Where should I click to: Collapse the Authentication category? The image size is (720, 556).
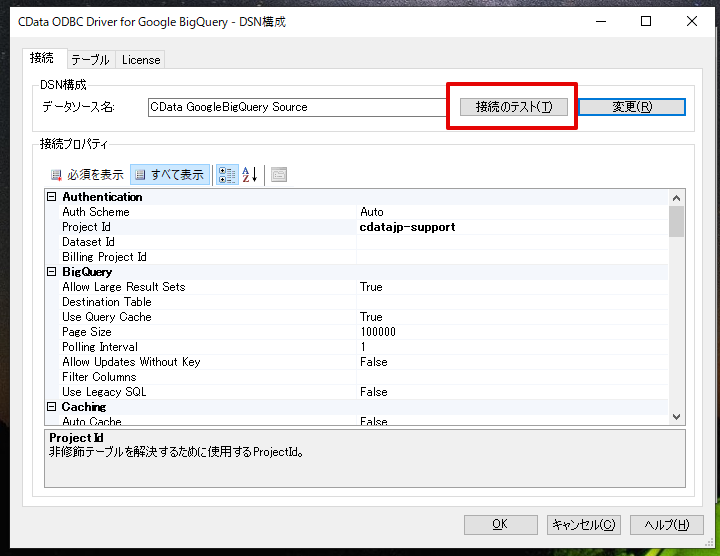point(52,197)
